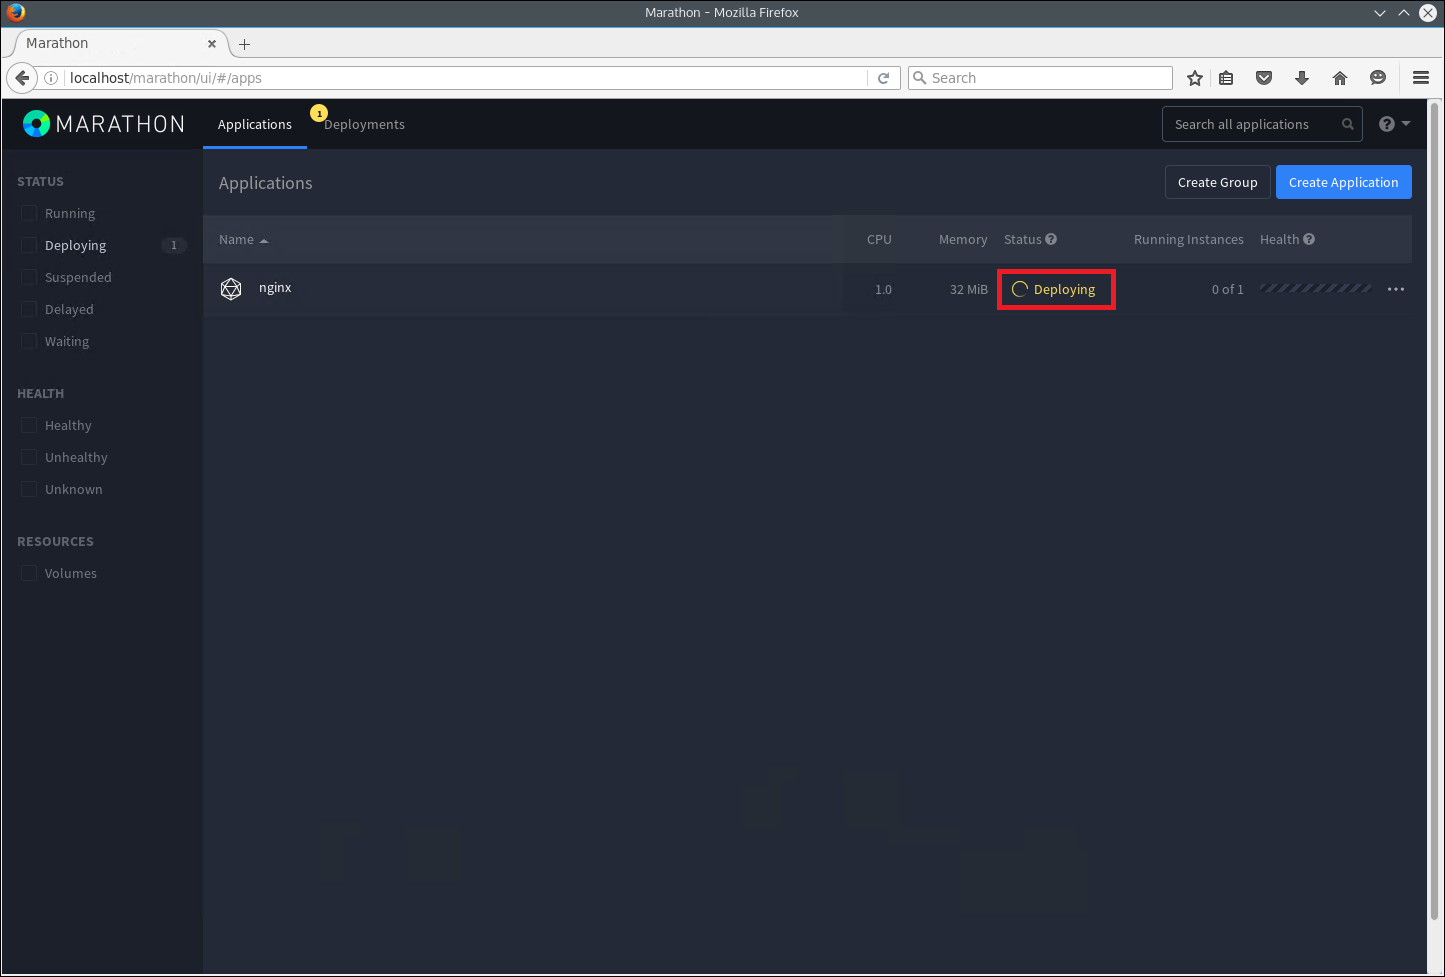This screenshot has width=1445, height=977.
Task: Click the Firefox home icon
Action: click(x=1340, y=78)
